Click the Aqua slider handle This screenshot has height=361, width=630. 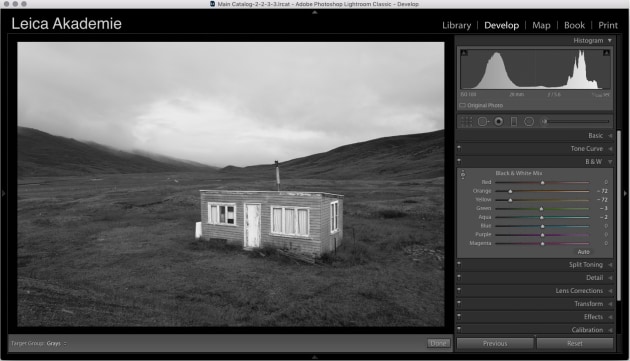[542, 217]
